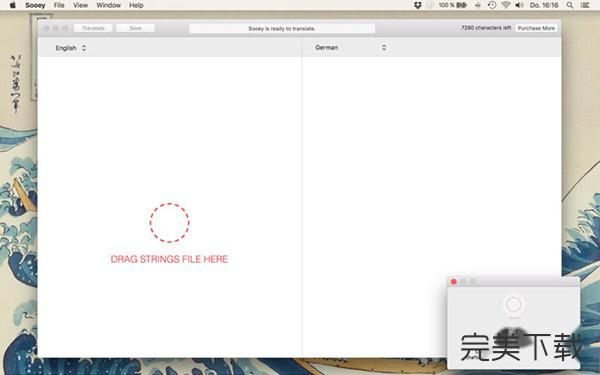This screenshot has width=600, height=375.
Task: Open the Sooey application menu
Action: pos(35,5)
